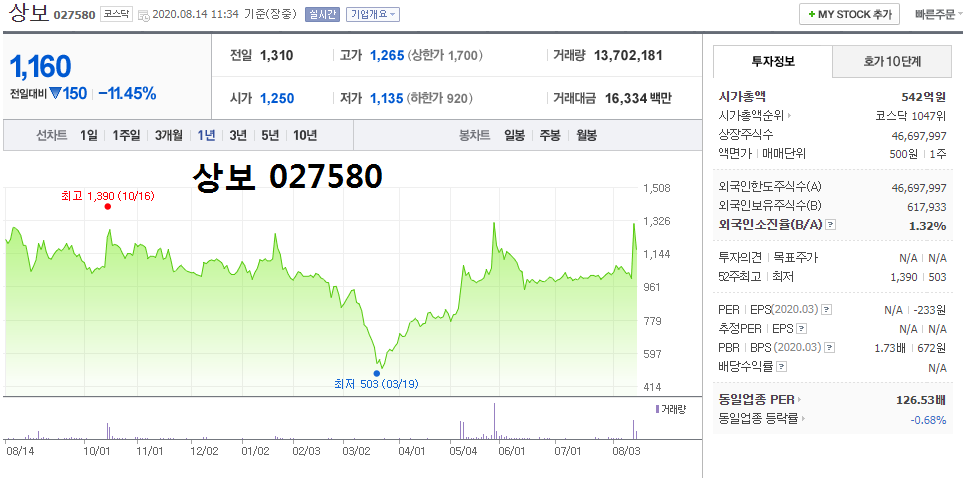Open 동일업종 등락률 link
The image size is (968, 478).
tap(762, 419)
